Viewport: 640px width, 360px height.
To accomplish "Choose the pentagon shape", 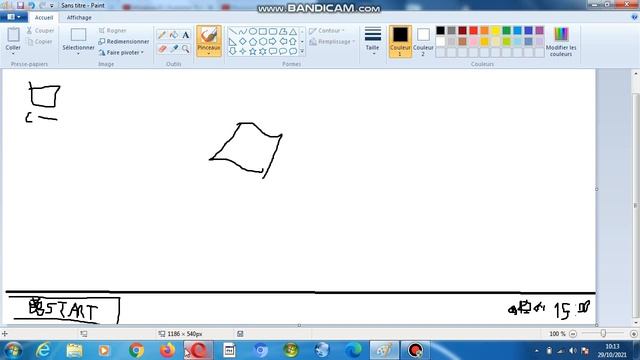I will click(253, 42).
